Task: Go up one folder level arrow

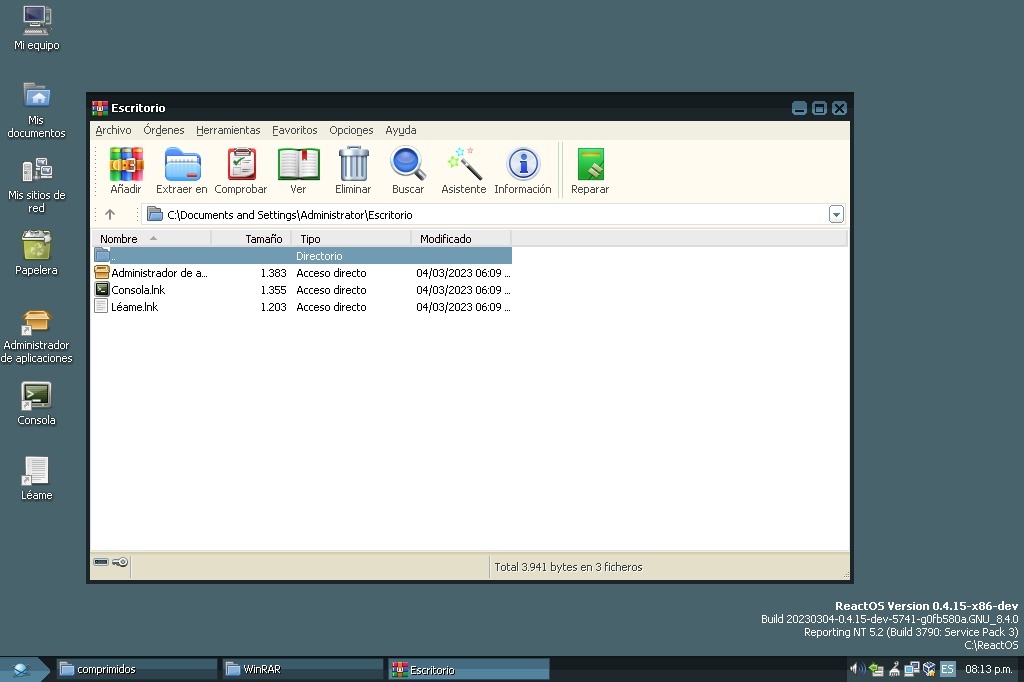Action: (x=110, y=214)
